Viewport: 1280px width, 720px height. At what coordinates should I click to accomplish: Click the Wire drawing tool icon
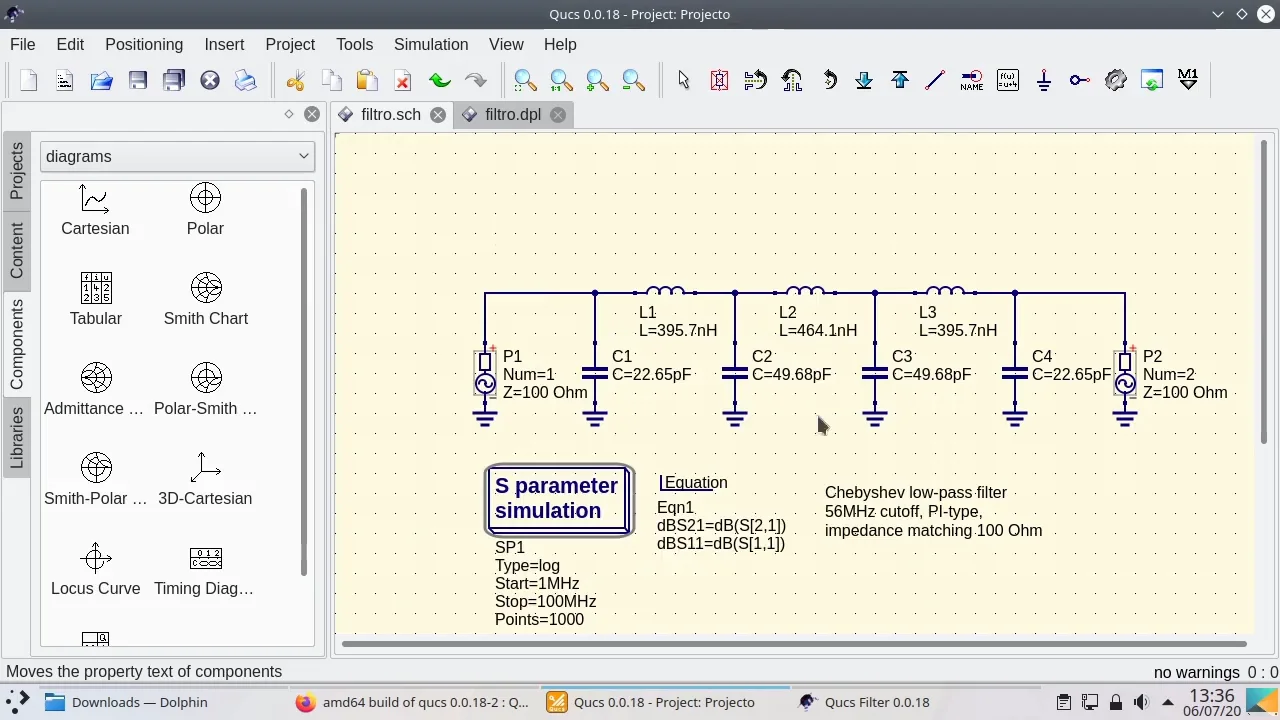tap(935, 80)
